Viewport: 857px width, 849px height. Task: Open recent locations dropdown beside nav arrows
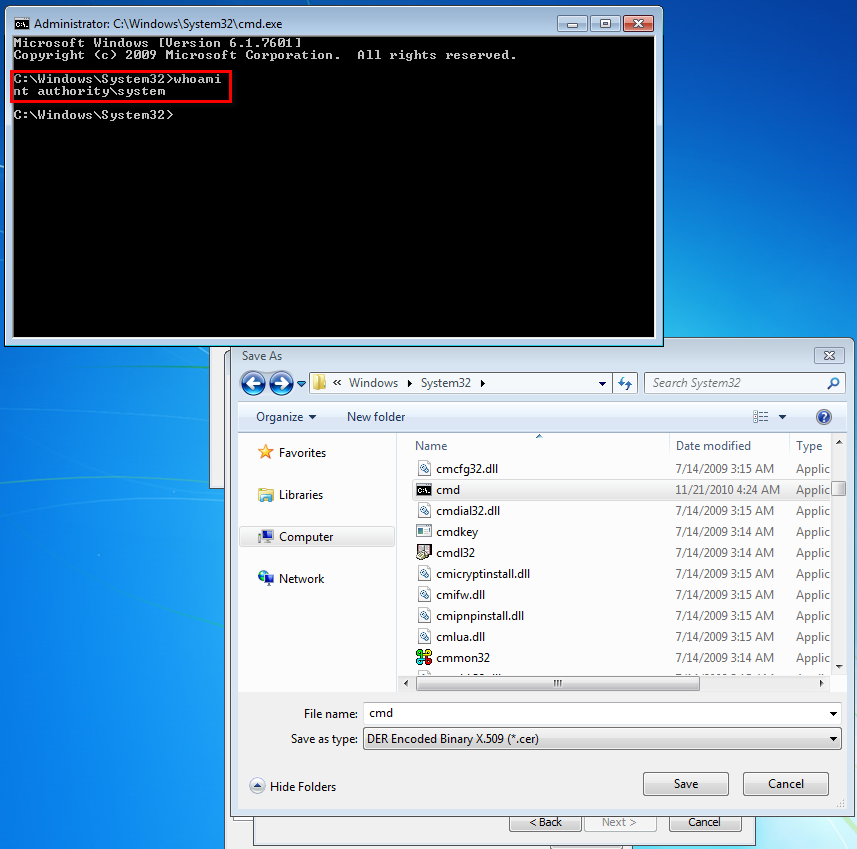coord(301,384)
